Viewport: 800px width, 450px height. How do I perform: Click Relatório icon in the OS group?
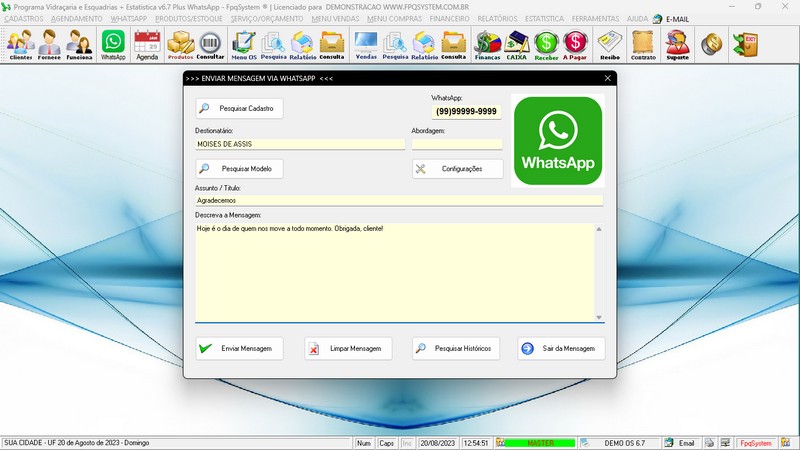(x=303, y=45)
